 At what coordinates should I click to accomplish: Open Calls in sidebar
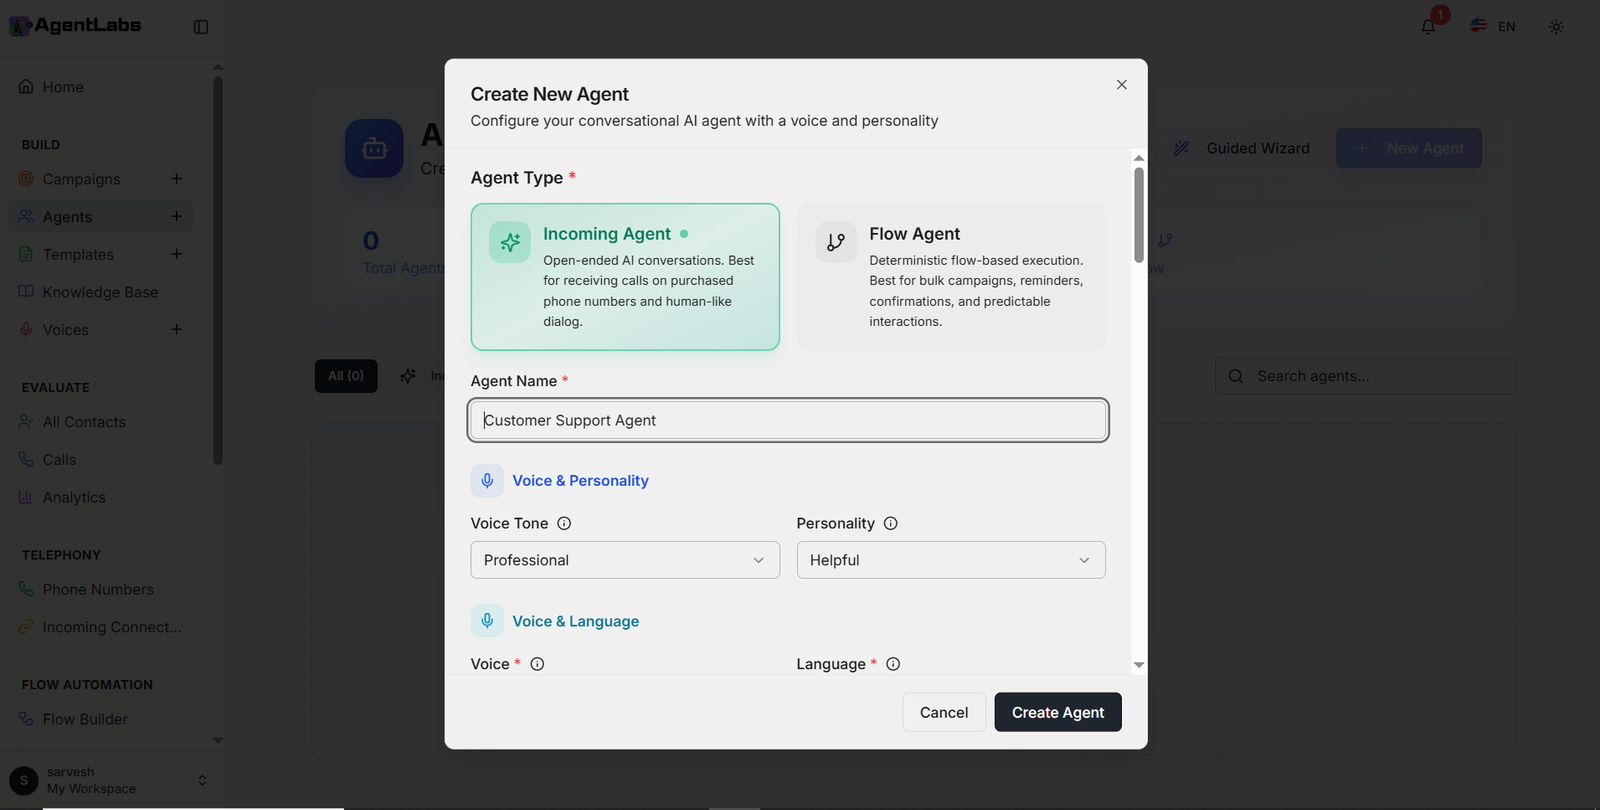[x=102, y=460]
